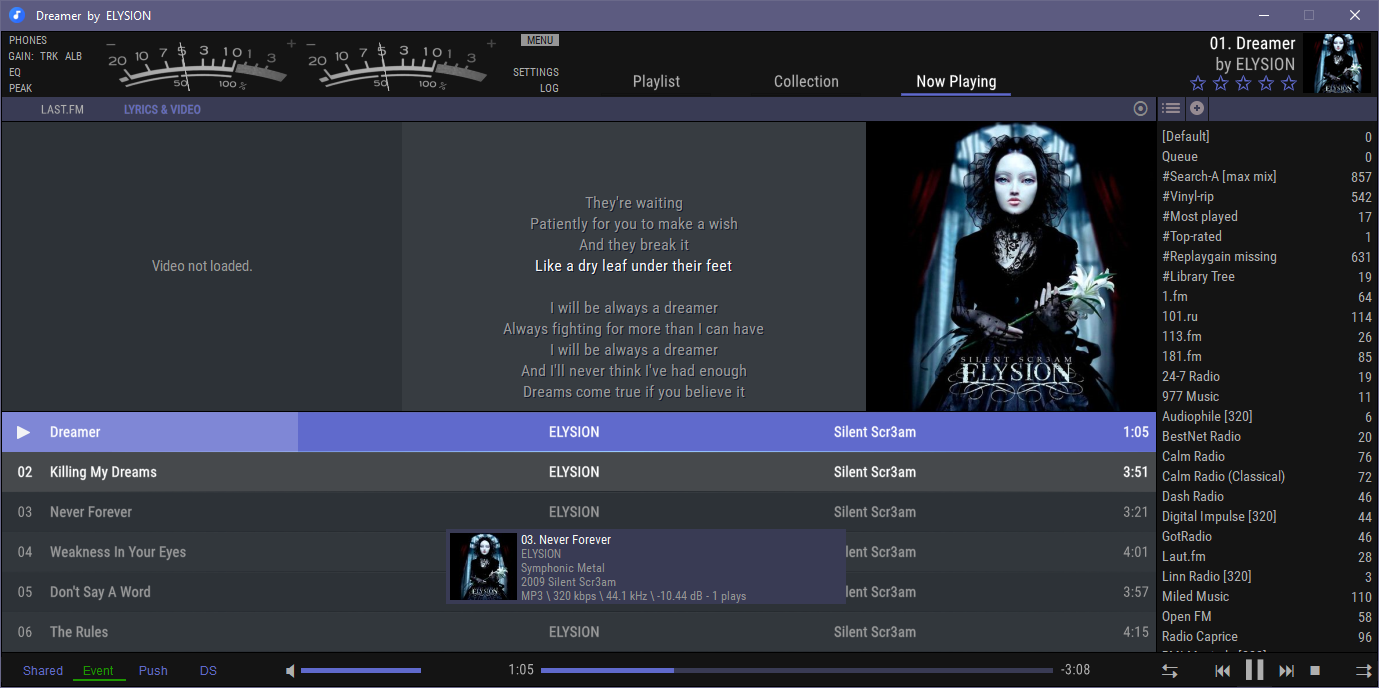This screenshot has height=688, width=1379.
Task: Click the repeat/loop arrows icon
Action: (x=1169, y=671)
